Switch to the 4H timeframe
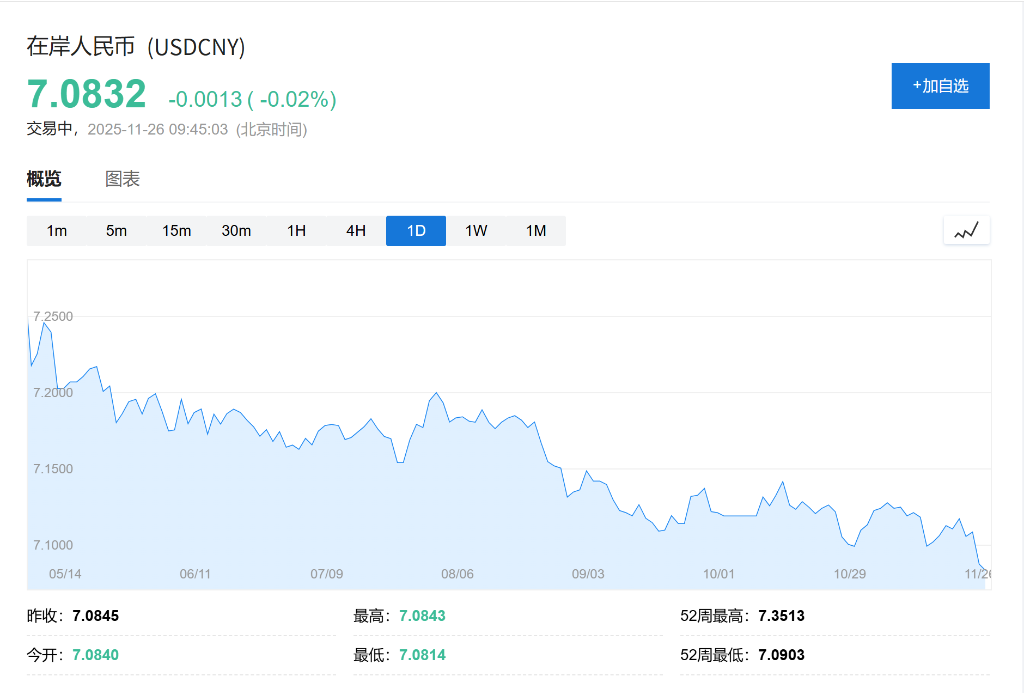The image size is (1024, 693). coord(356,230)
